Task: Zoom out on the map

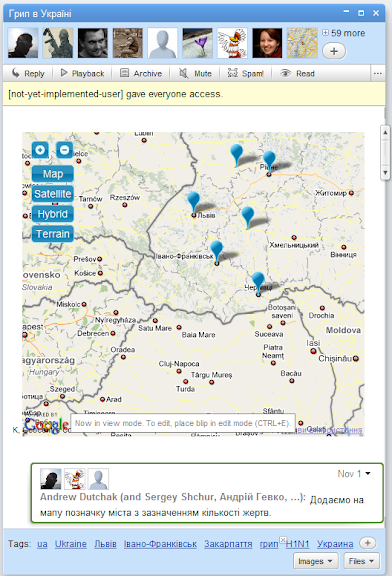Action: [64, 150]
